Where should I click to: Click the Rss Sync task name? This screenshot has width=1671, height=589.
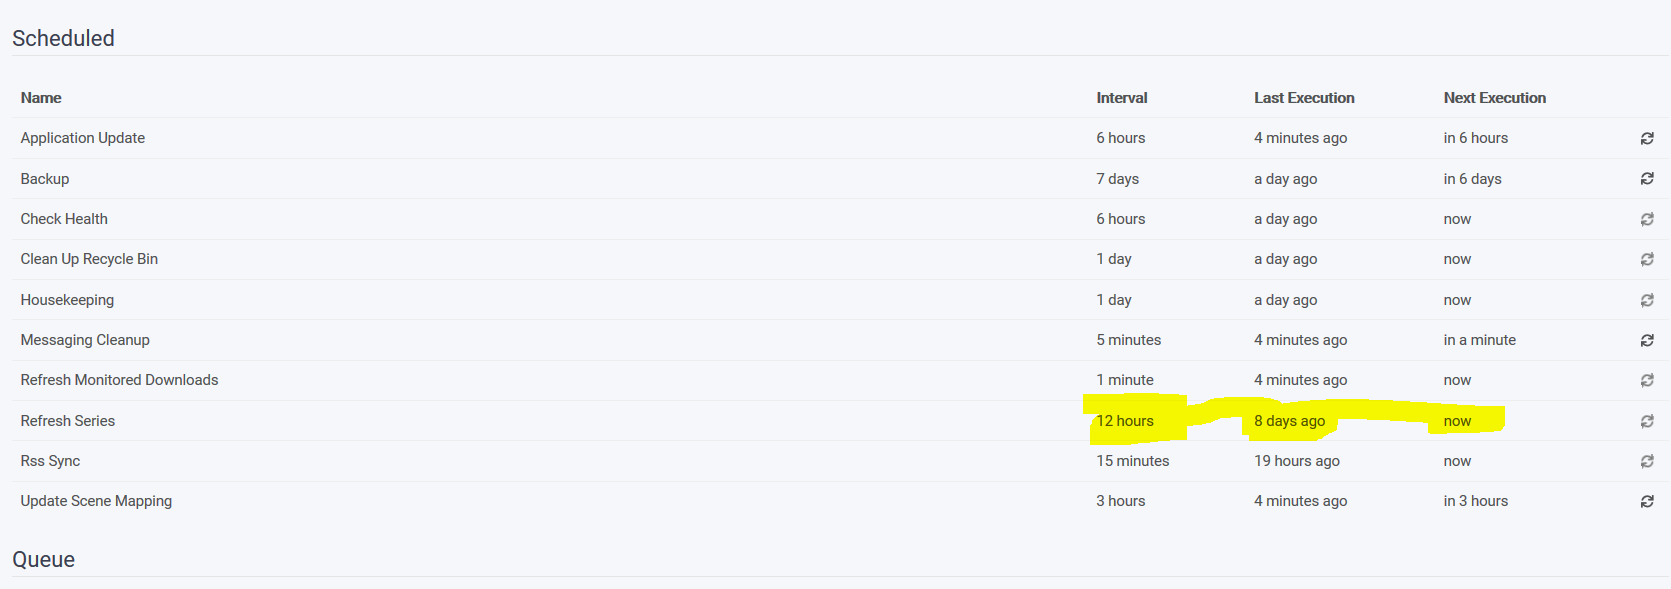tap(50, 461)
